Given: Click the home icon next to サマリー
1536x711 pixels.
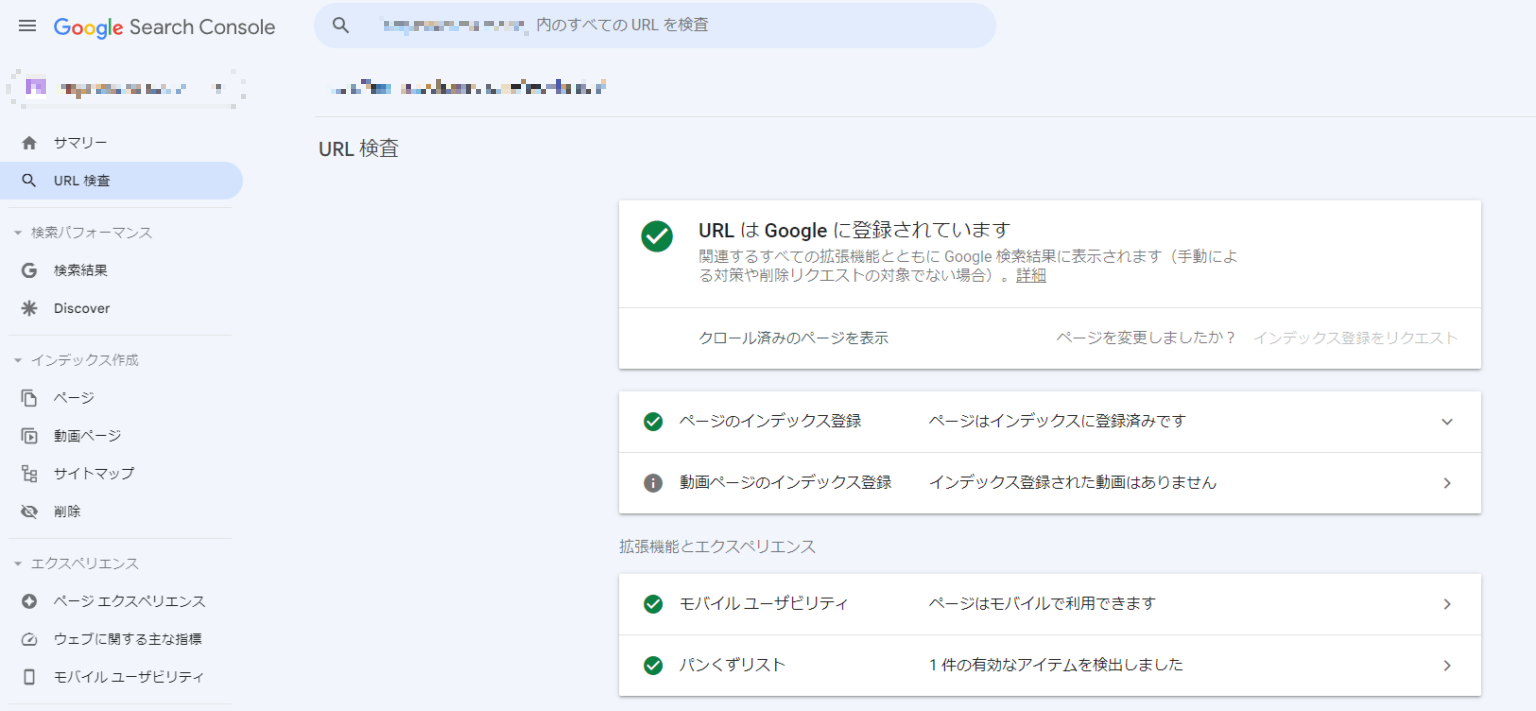Looking at the screenshot, I should point(29,143).
